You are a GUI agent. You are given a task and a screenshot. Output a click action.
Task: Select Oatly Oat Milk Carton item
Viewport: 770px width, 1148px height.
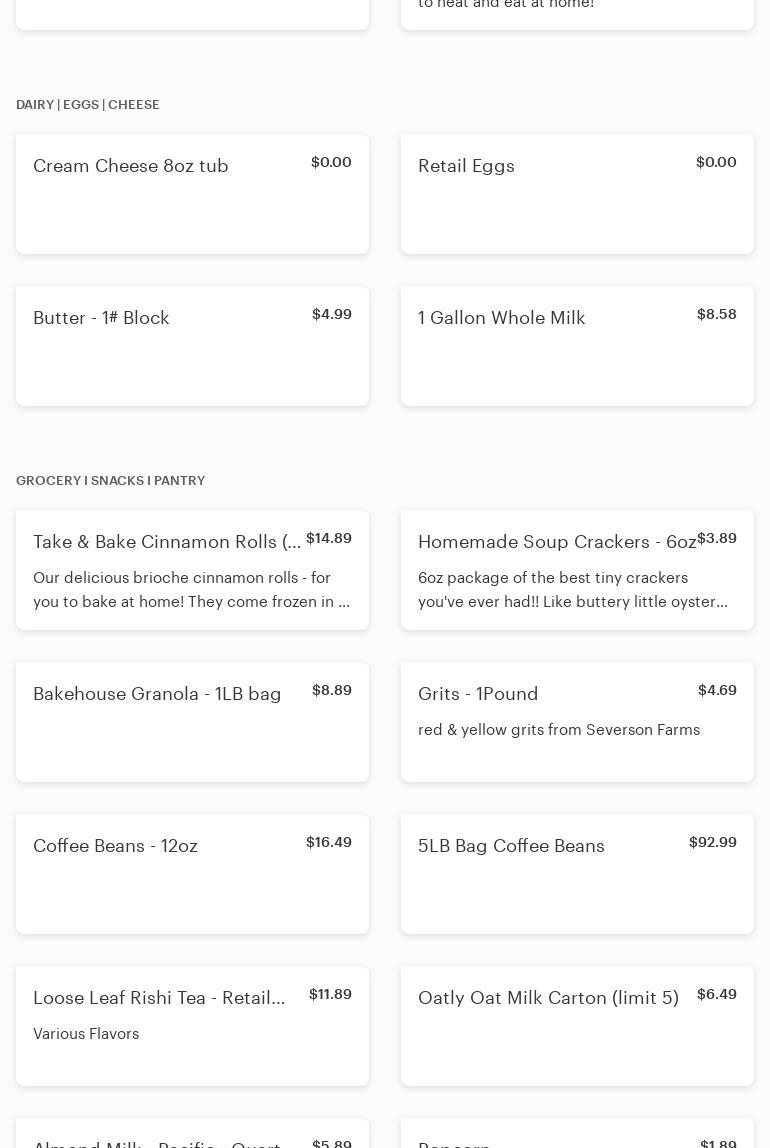click(578, 1026)
